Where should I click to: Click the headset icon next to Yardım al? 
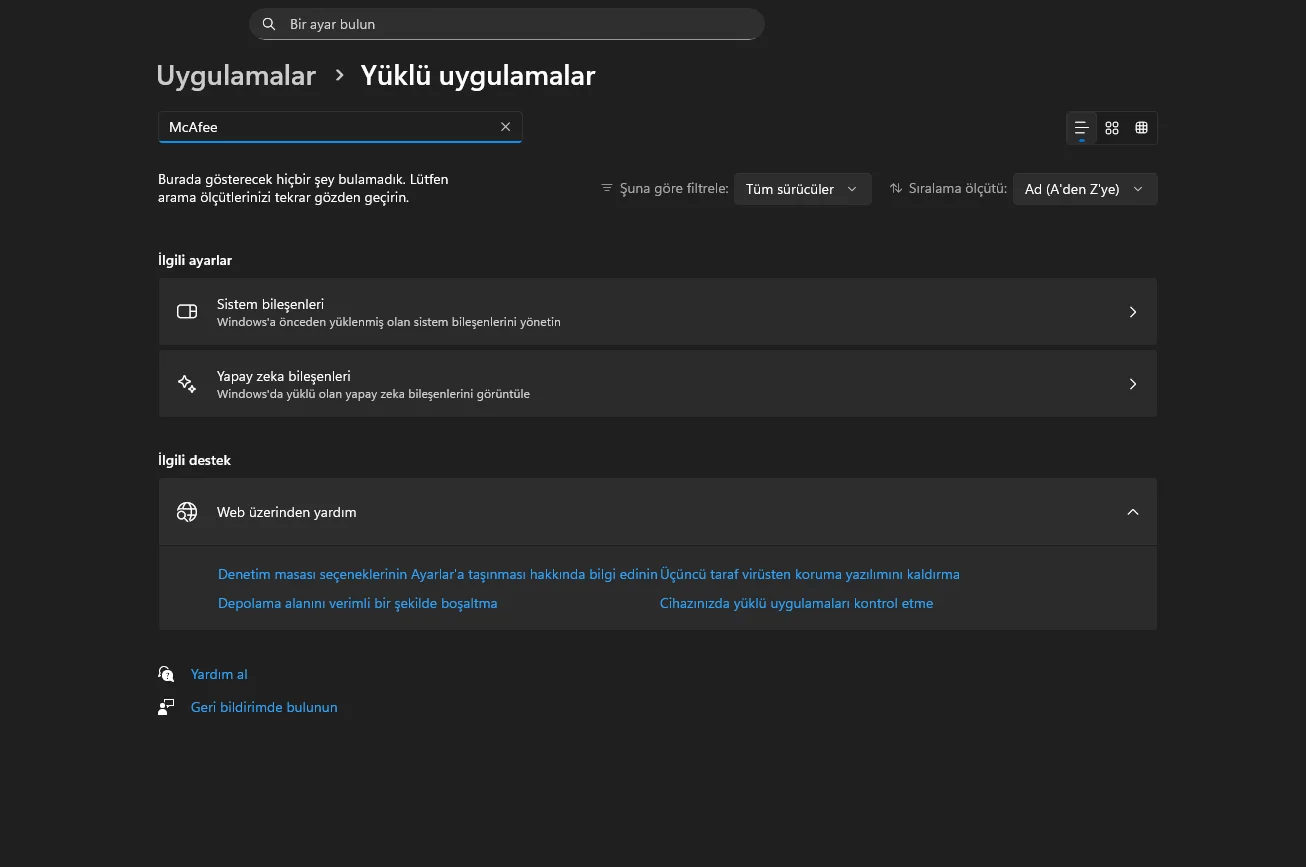166,673
